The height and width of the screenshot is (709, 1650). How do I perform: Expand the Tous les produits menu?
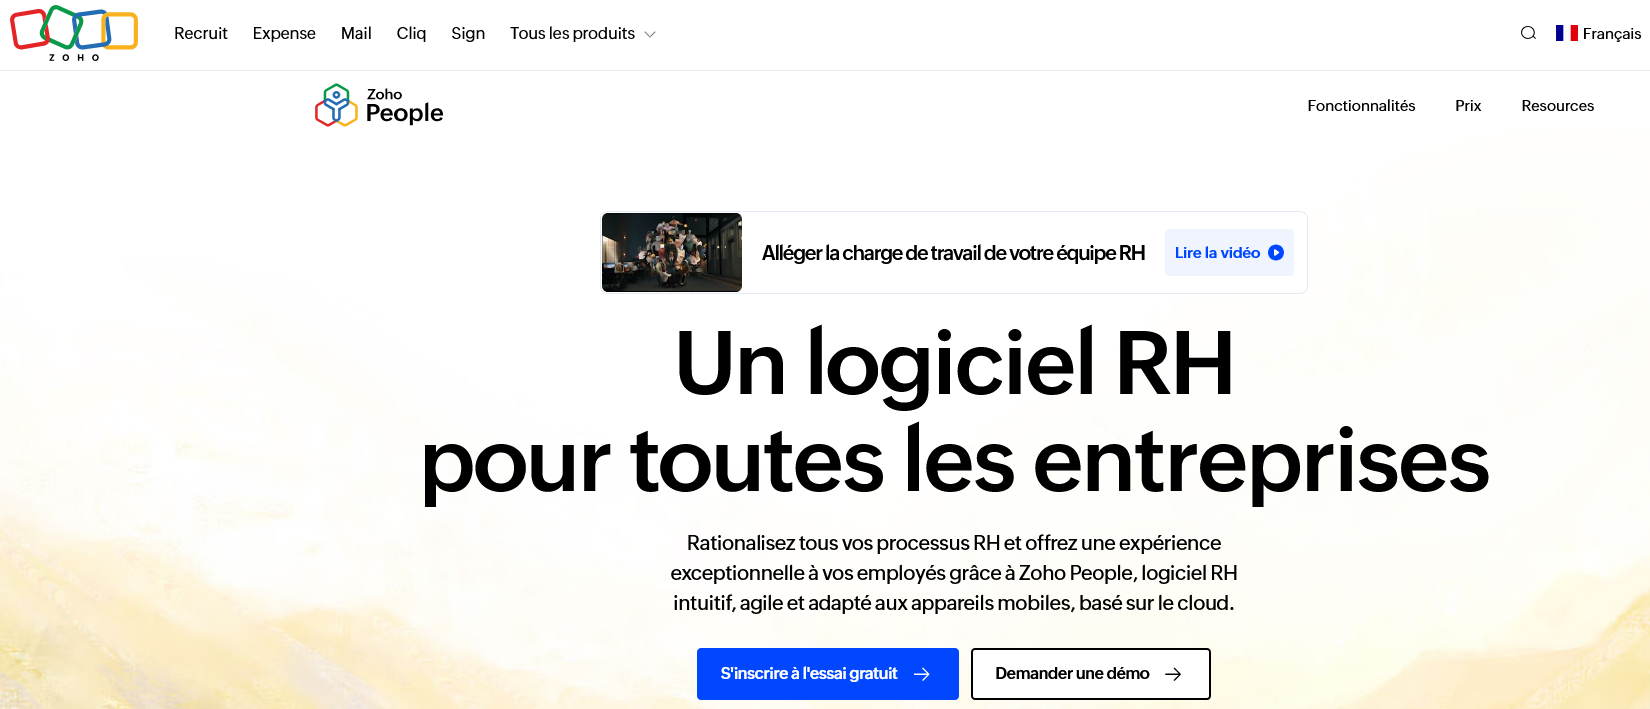582,33
